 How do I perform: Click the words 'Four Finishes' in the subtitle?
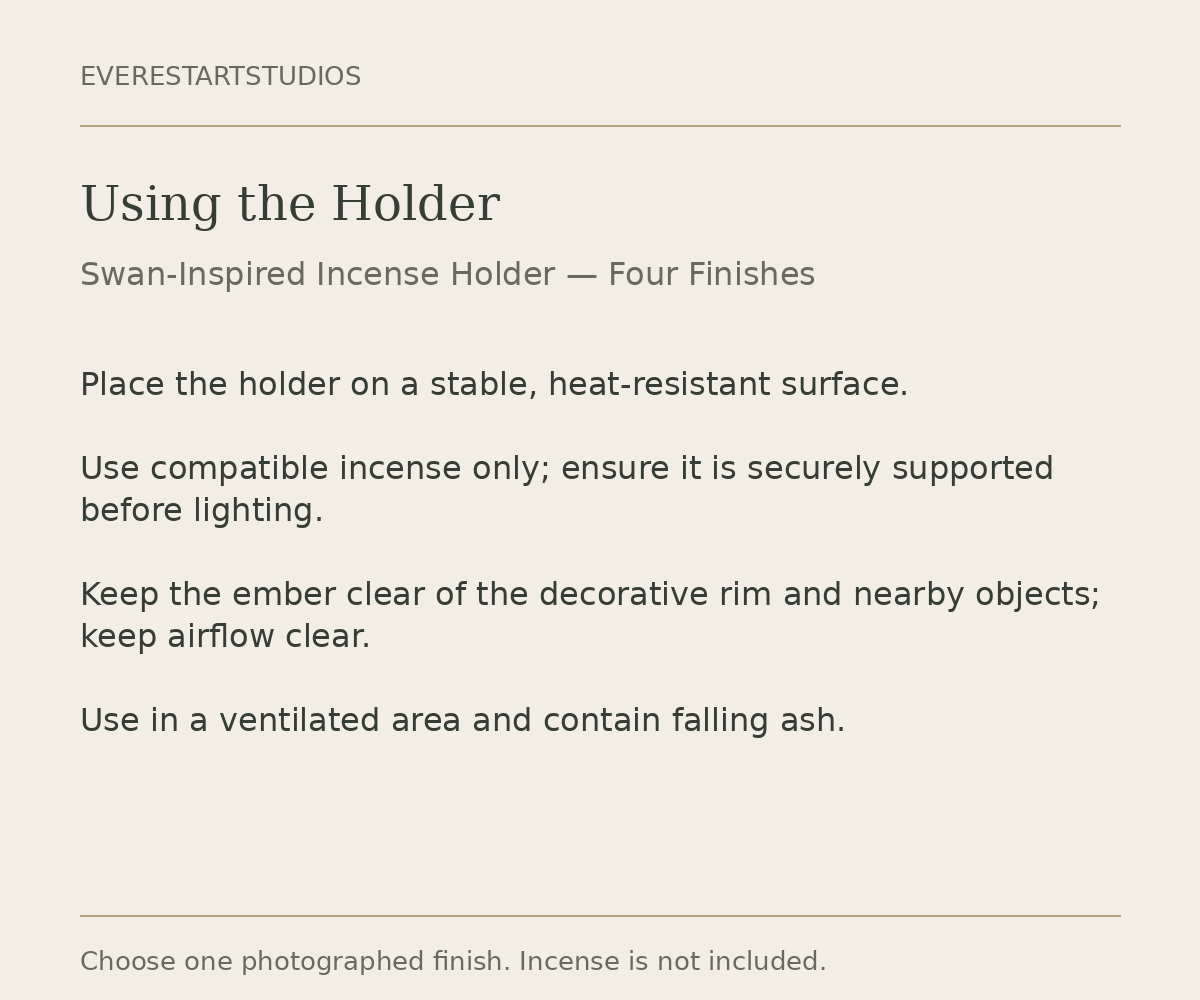711,275
